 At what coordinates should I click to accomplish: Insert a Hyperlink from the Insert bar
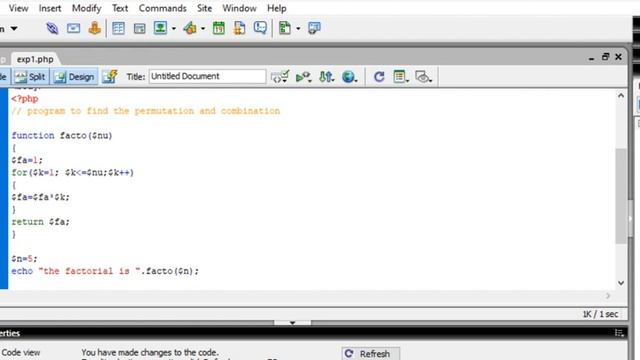point(52,28)
